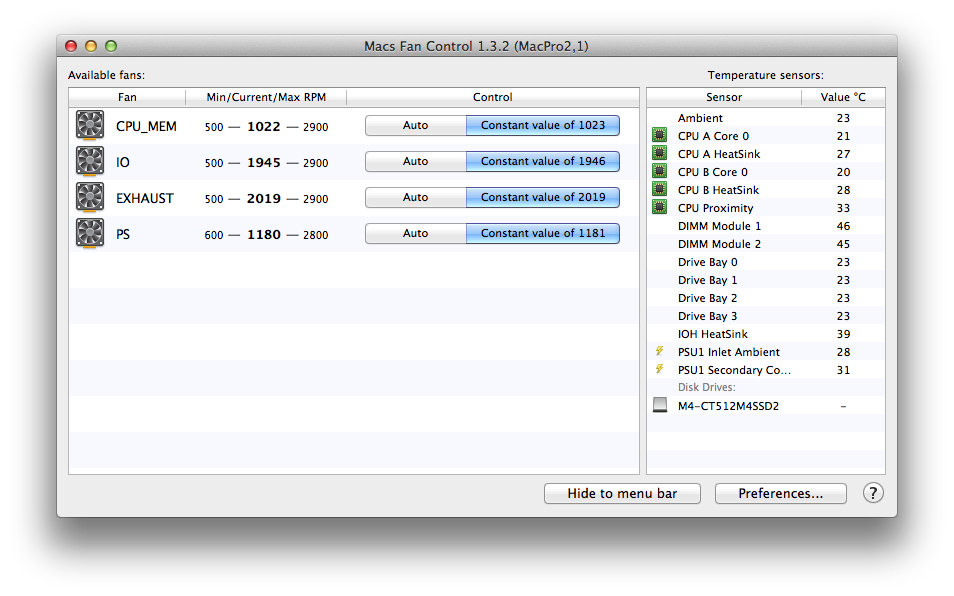Click the CPU B Core 0 chip icon
The width and height of the screenshot is (954, 596).
(x=660, y=171)
